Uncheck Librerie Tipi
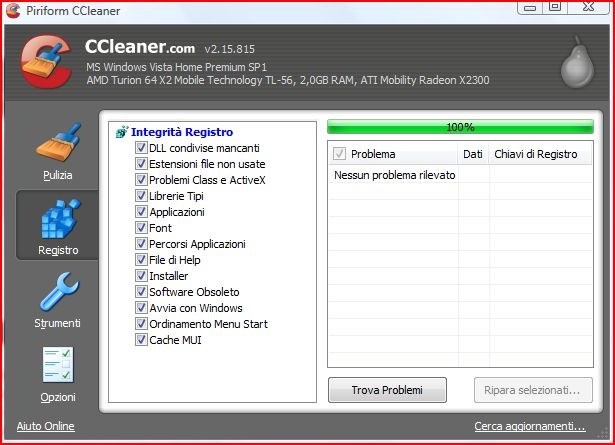The width and height of the screenshot is (615, 445). 141,196
